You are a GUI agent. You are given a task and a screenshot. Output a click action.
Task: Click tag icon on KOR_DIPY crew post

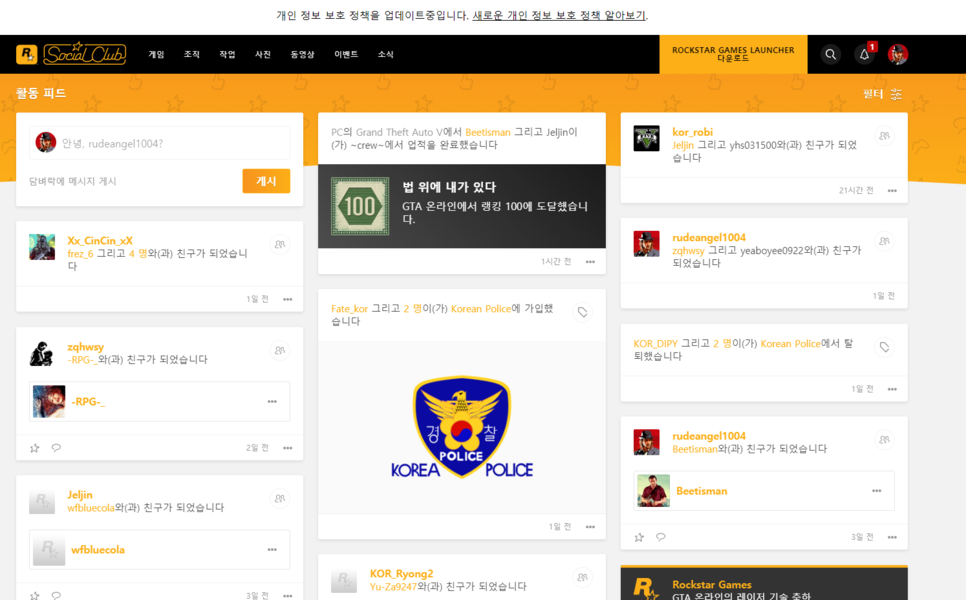pyautogui.click(x=884, y=347)
